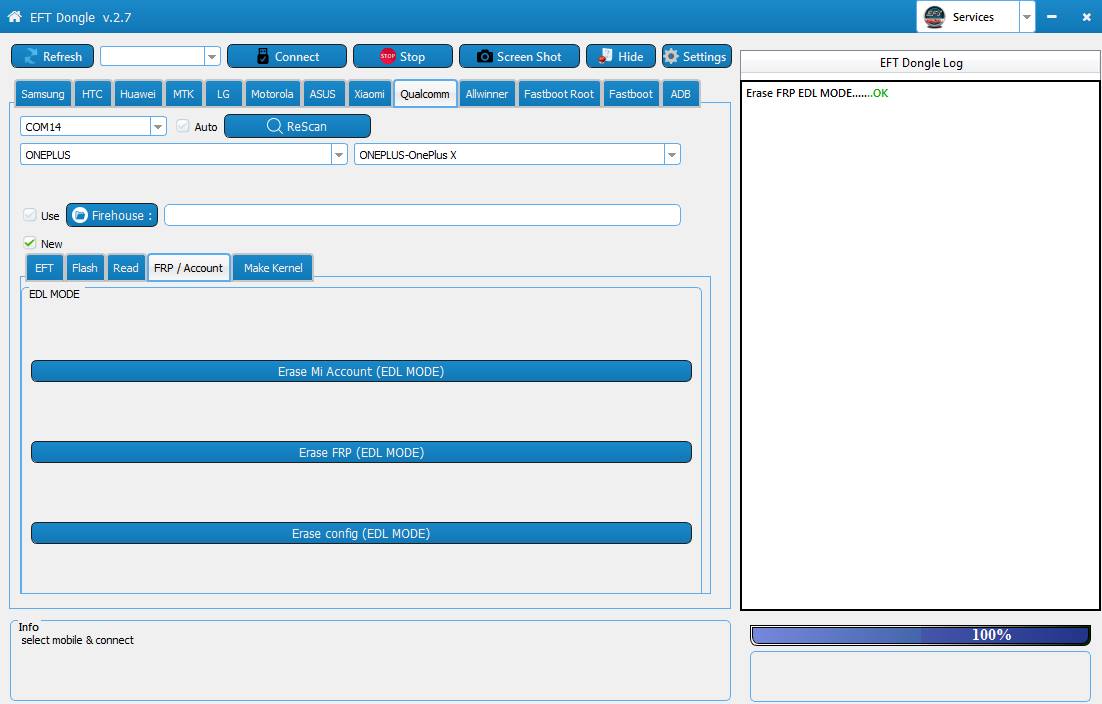Screen dimensions: 1102x704
Task: Select the Motorola tab
Action: click(272, 93)
